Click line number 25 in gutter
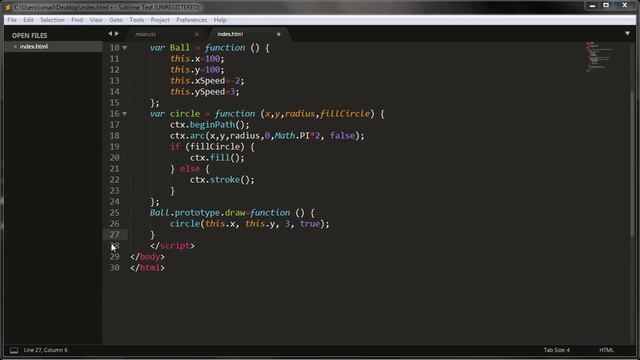Screen dimensions: 640x360 [x=114, y=213]
